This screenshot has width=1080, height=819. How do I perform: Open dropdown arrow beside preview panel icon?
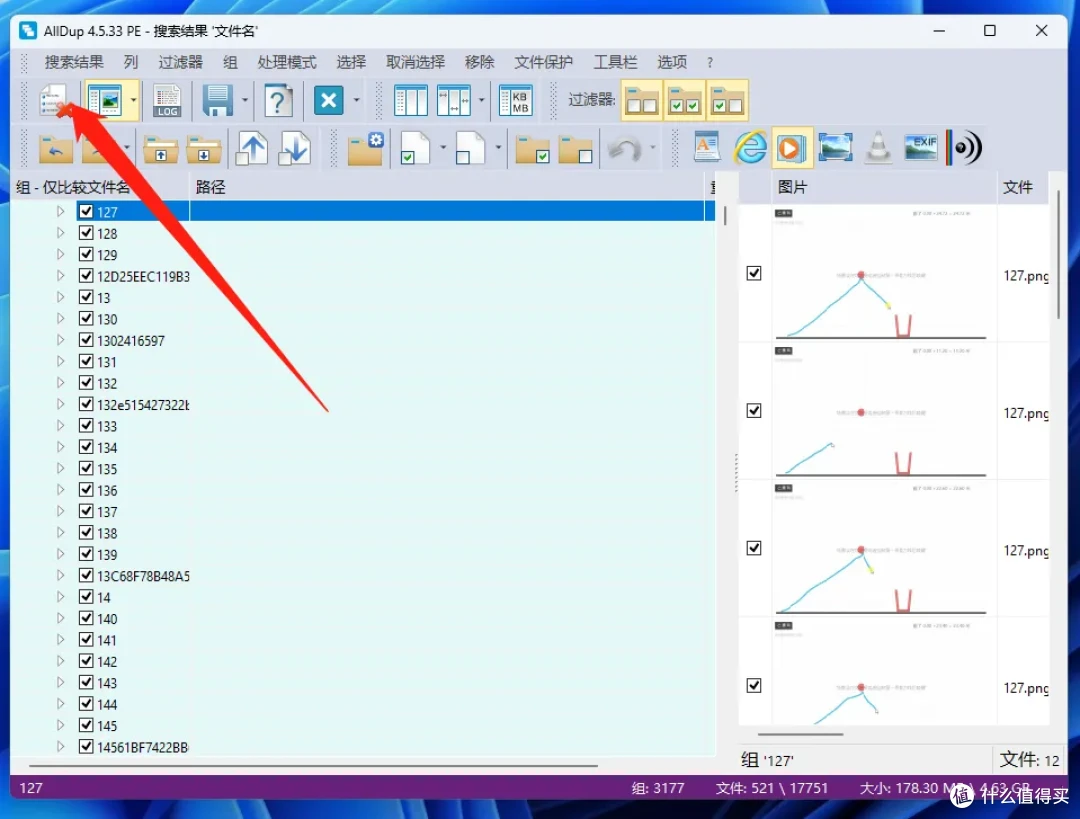coord(133,101)
